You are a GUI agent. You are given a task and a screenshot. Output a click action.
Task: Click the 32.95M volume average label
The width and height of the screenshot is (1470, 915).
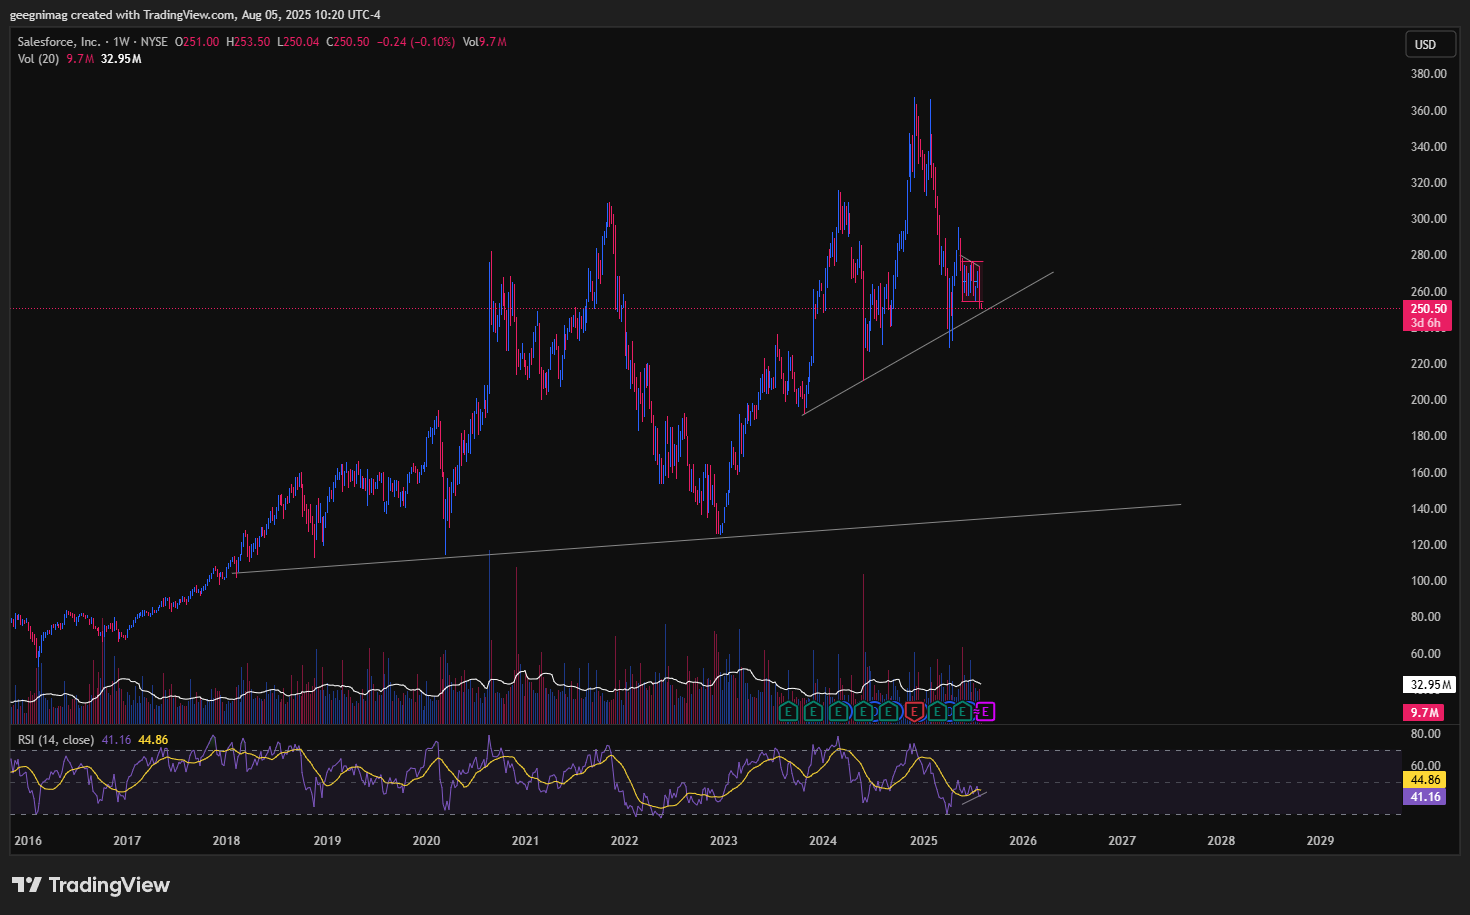[1430, 685]
